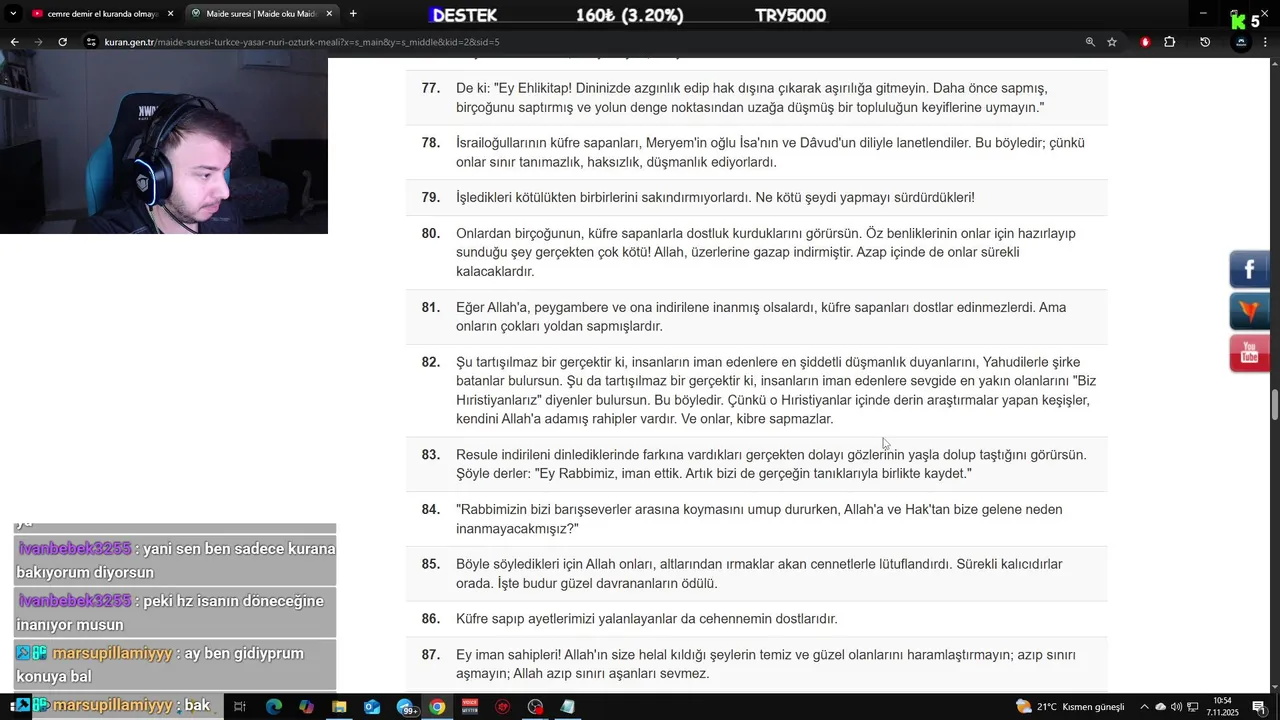
Task: Open the clock-like app icon on the taskbar
Action: [536, 707]
